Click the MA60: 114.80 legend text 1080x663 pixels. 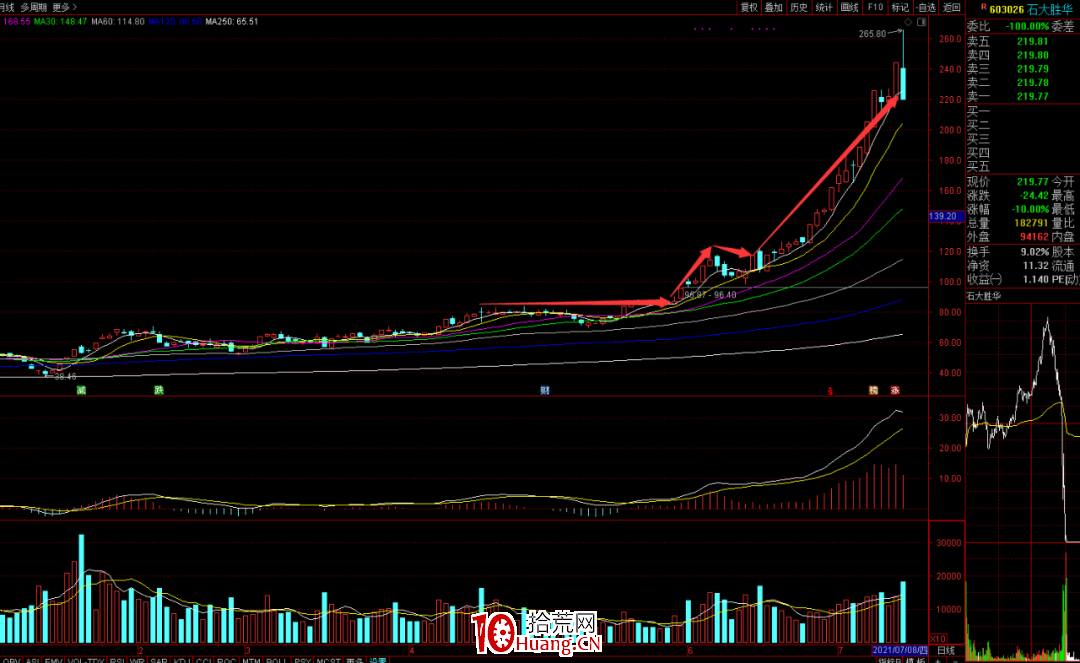point(118,21)
